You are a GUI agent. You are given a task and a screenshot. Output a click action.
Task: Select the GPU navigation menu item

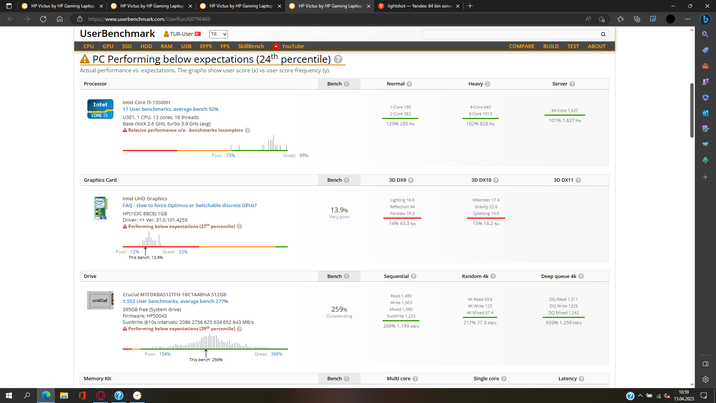click(x=108, y=46)
